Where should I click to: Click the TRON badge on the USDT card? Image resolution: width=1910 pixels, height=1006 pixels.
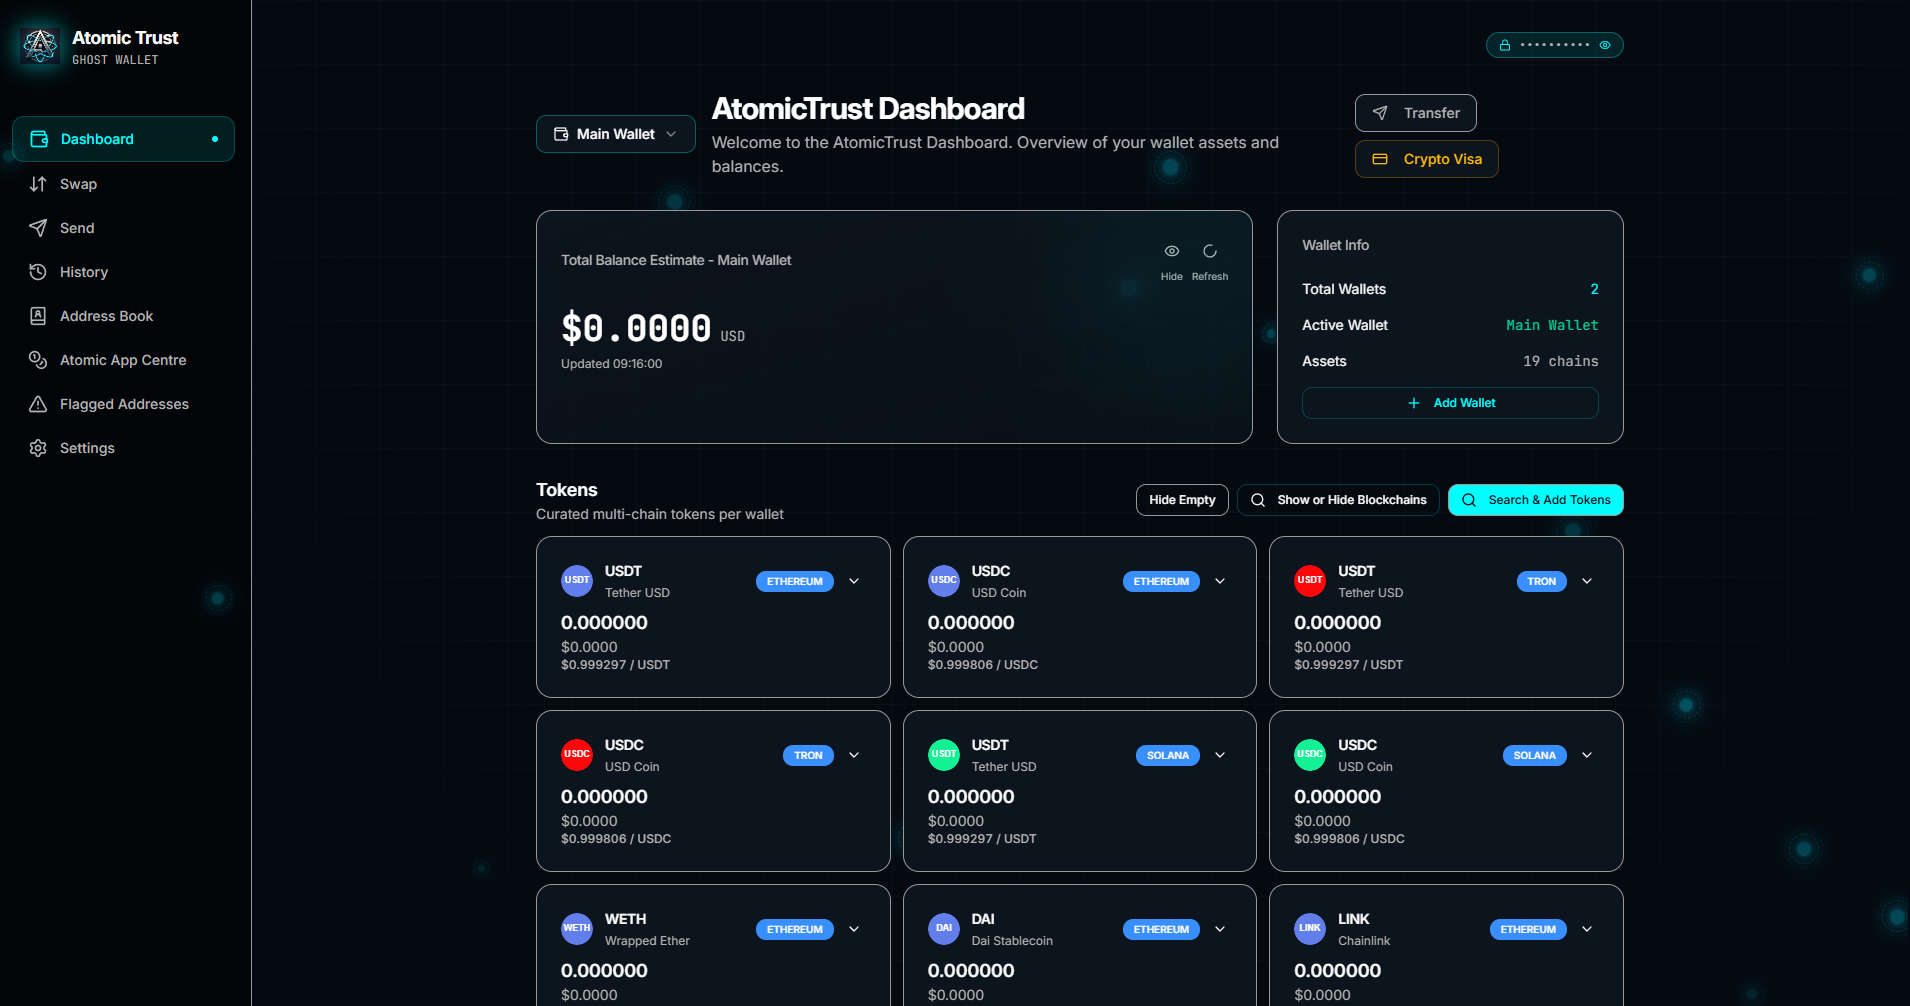point(1542,581)
